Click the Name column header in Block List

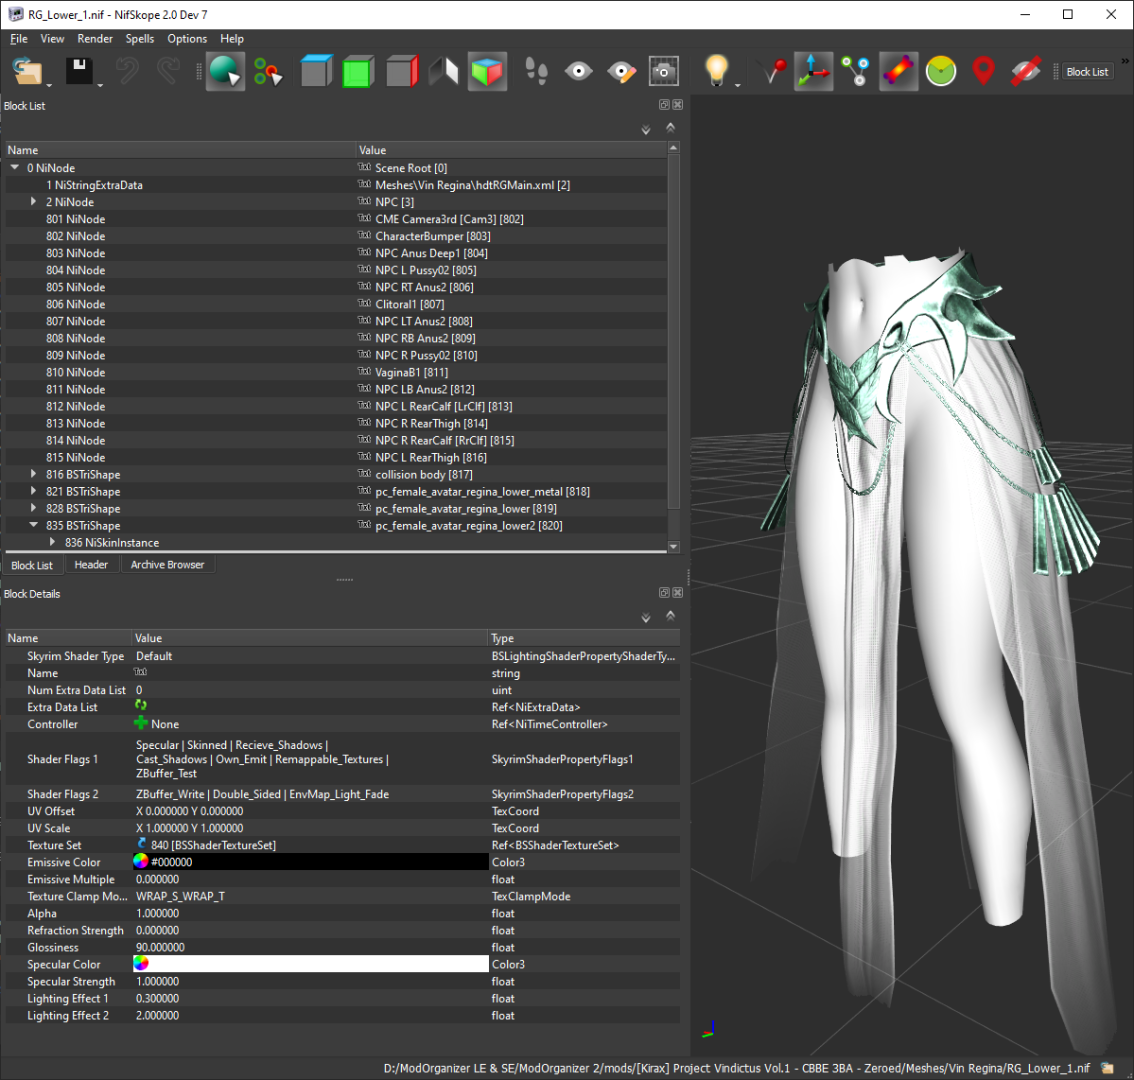point(181,150)
